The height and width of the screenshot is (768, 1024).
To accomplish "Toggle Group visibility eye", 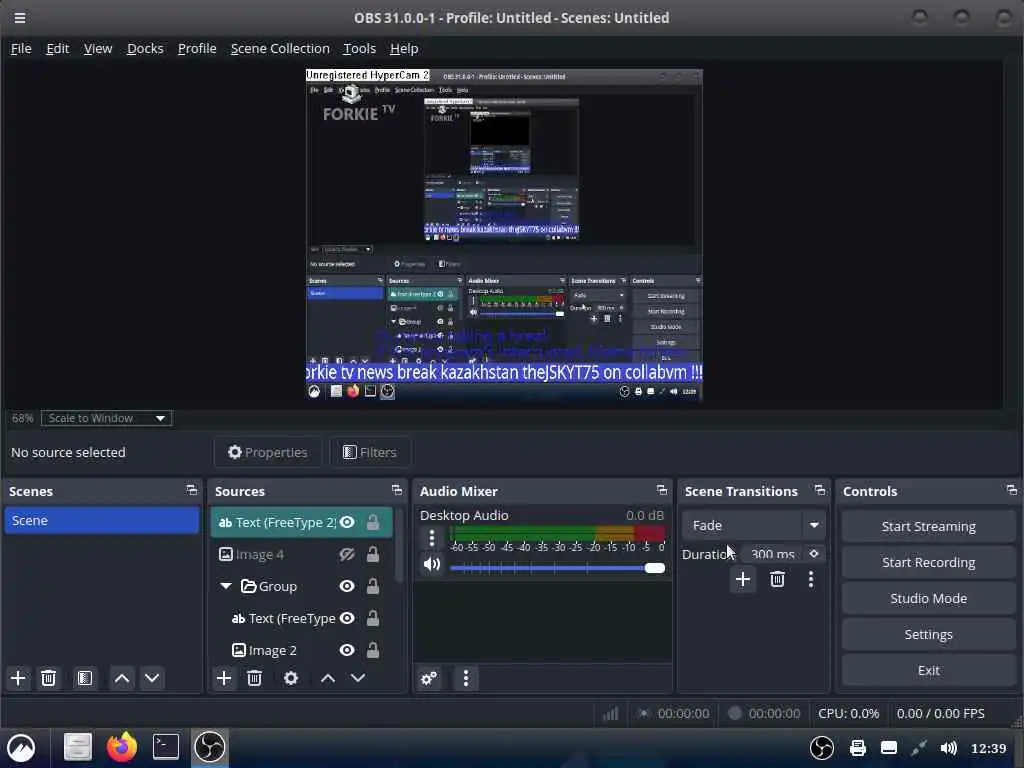I will (x=347, y=586).
